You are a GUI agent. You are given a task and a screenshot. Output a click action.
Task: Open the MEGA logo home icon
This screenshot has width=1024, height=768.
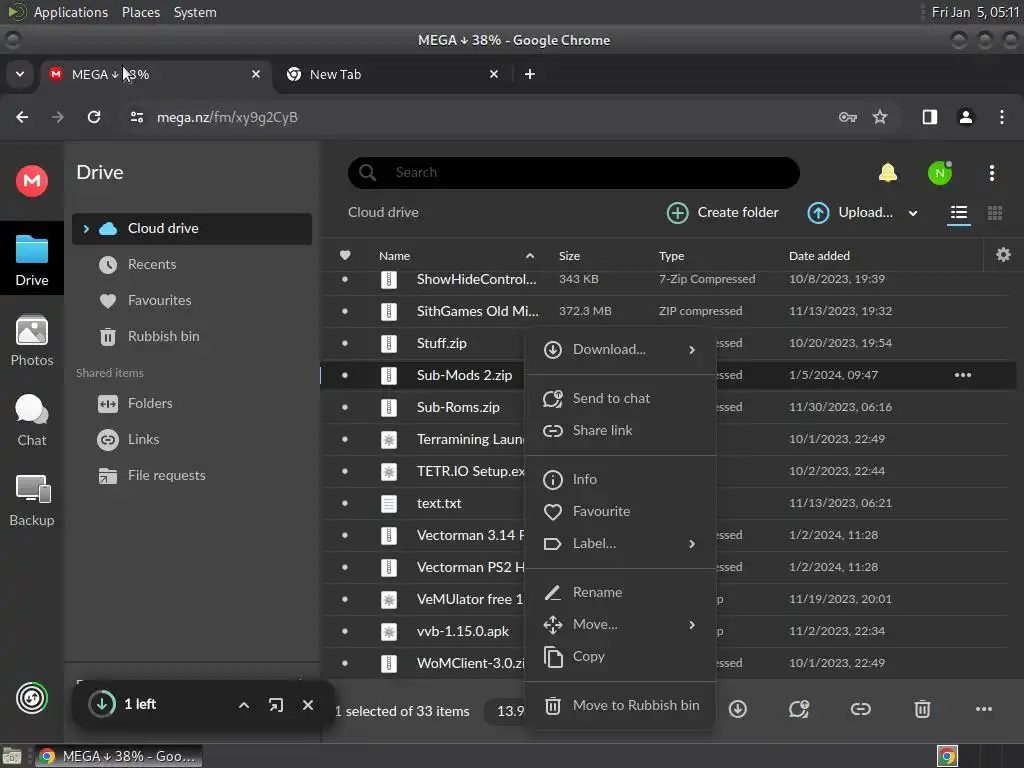pyautogui.click(x=32, y=181)
